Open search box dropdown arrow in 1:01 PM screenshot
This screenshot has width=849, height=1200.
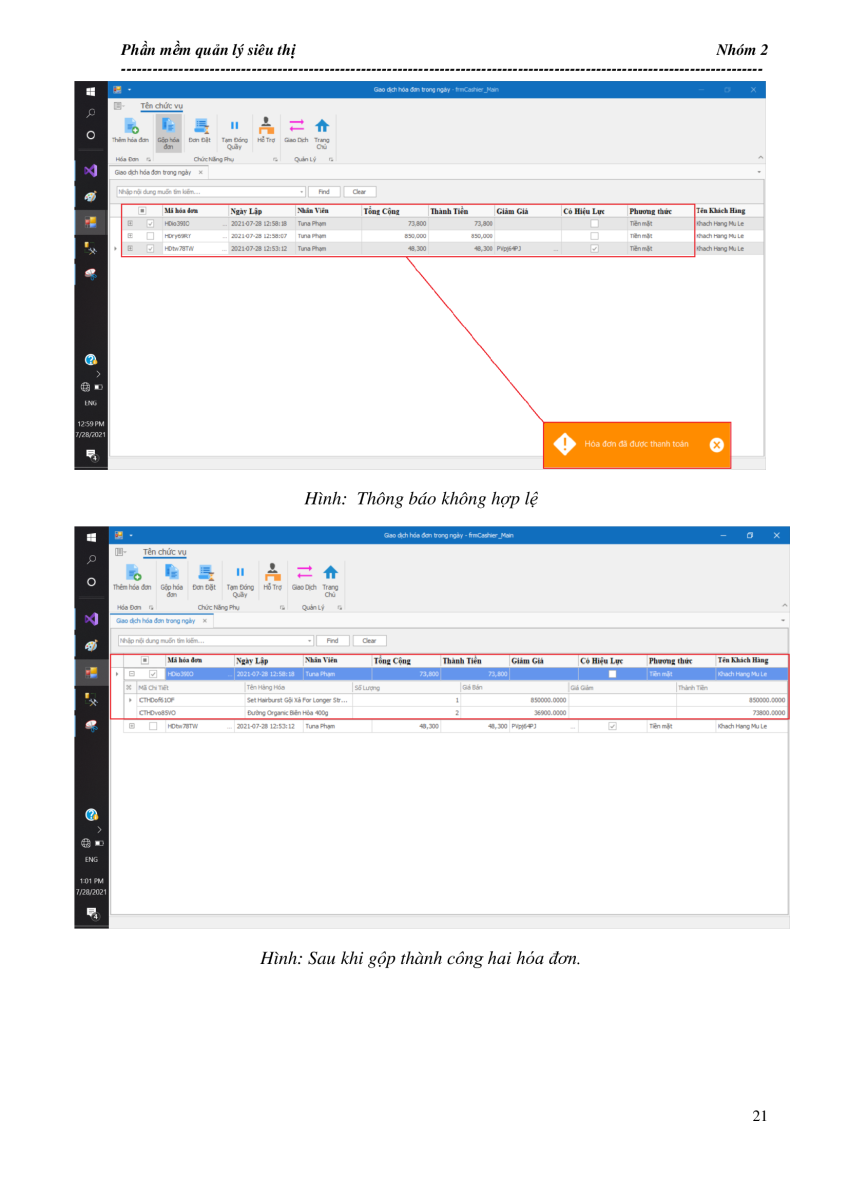coord(310,640)
